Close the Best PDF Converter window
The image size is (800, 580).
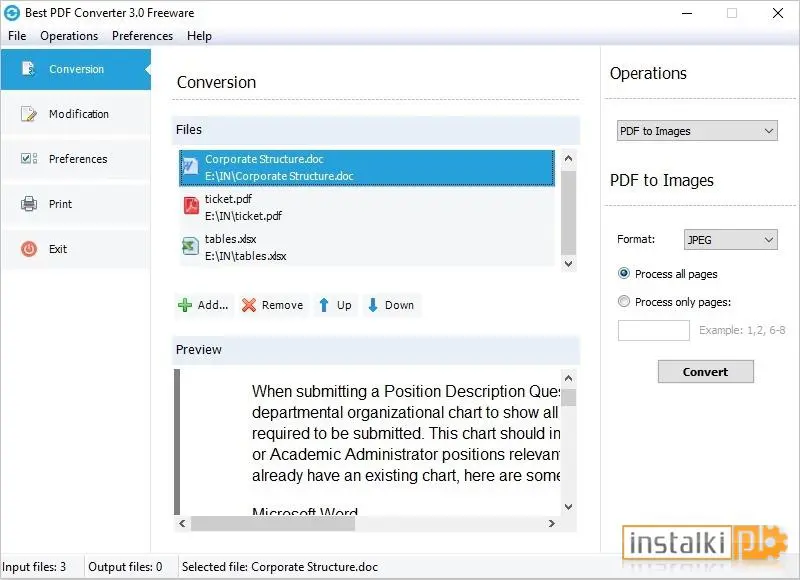point(778,13)
